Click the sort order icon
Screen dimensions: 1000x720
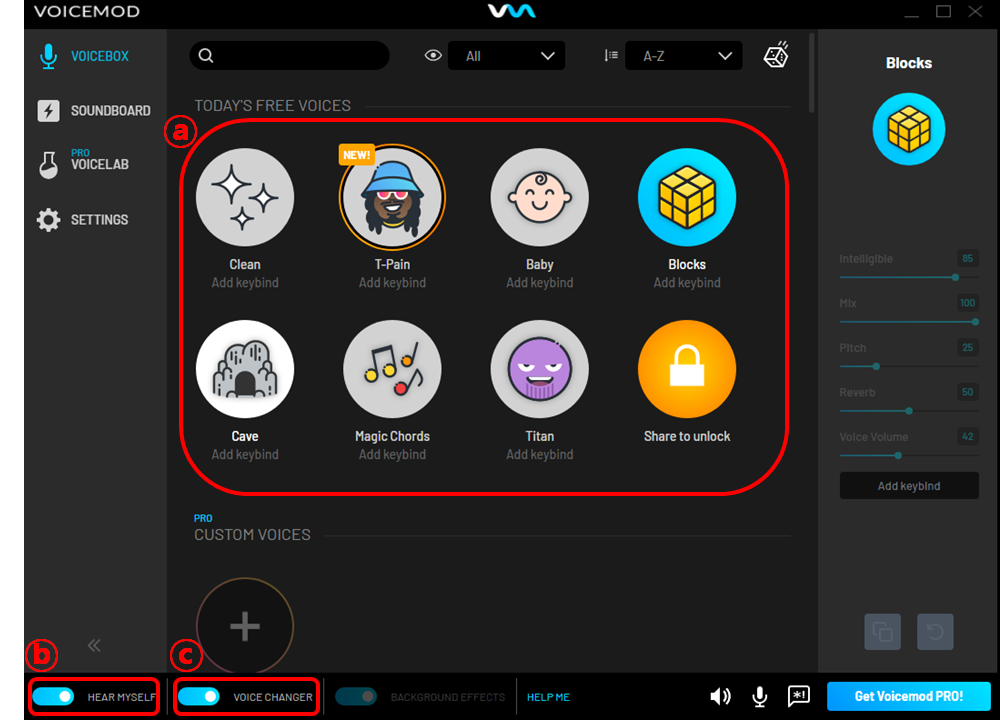(611, 55)
